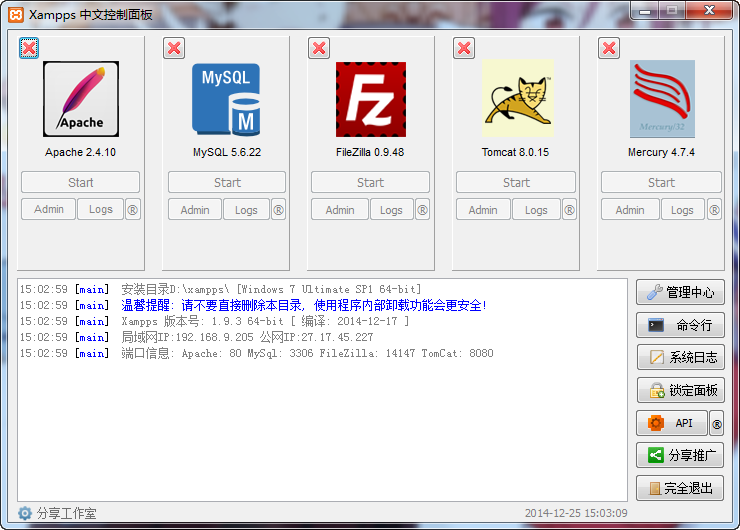This screenshot has height=530, width=740.
Task: Click the Xampps logo in title bar
Action: (16, 15)
